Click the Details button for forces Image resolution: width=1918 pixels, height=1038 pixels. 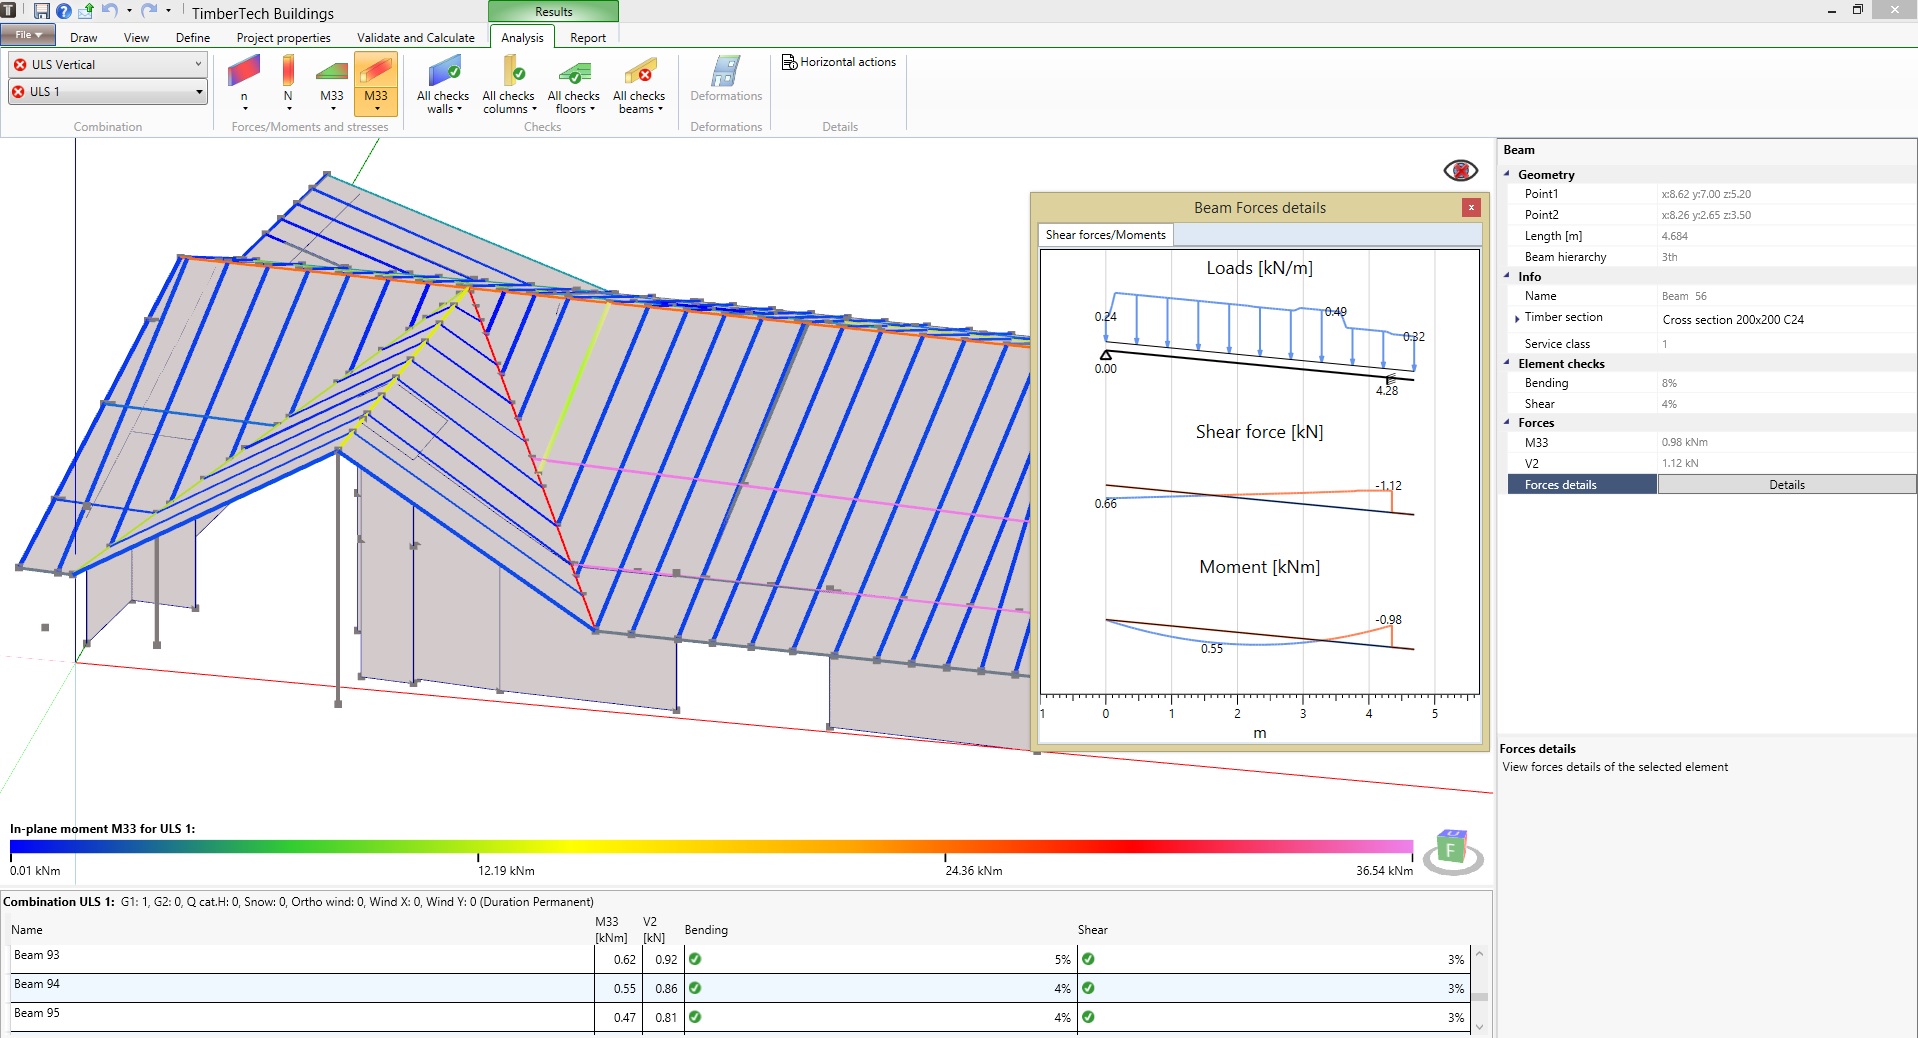coord(1786,485)
